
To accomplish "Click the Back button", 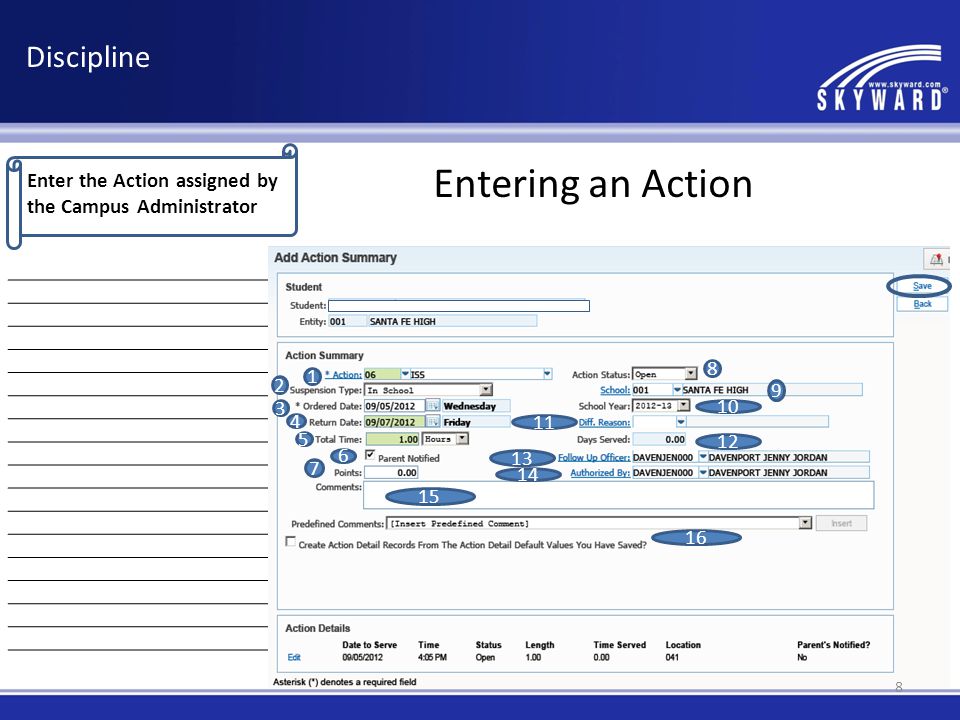I will click(x=922, y=304).
